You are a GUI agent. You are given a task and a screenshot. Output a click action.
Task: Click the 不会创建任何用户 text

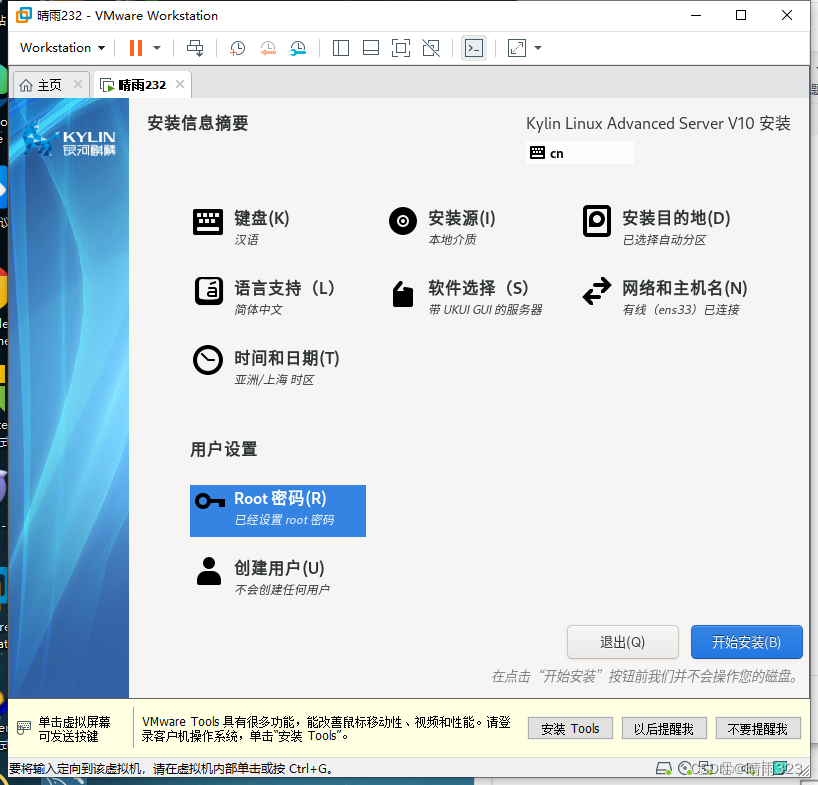click(282, 589)
